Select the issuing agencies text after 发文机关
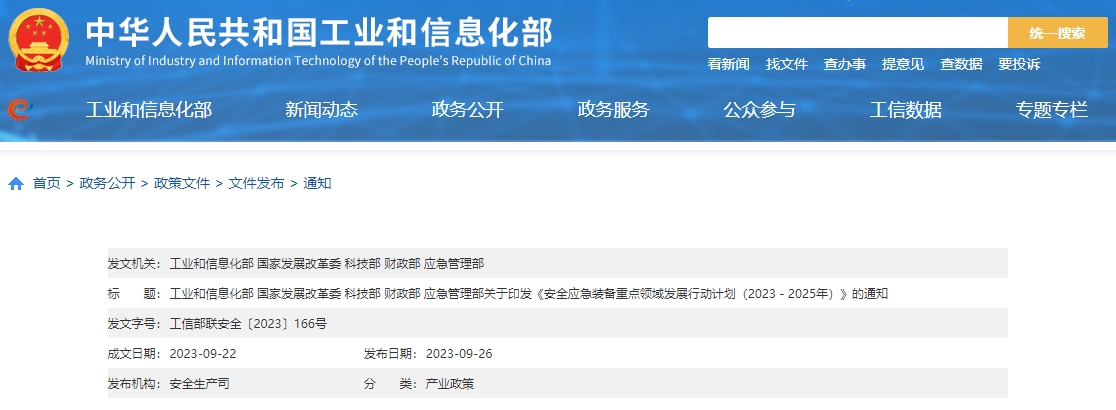1116x410 pixels. (327, 263)
